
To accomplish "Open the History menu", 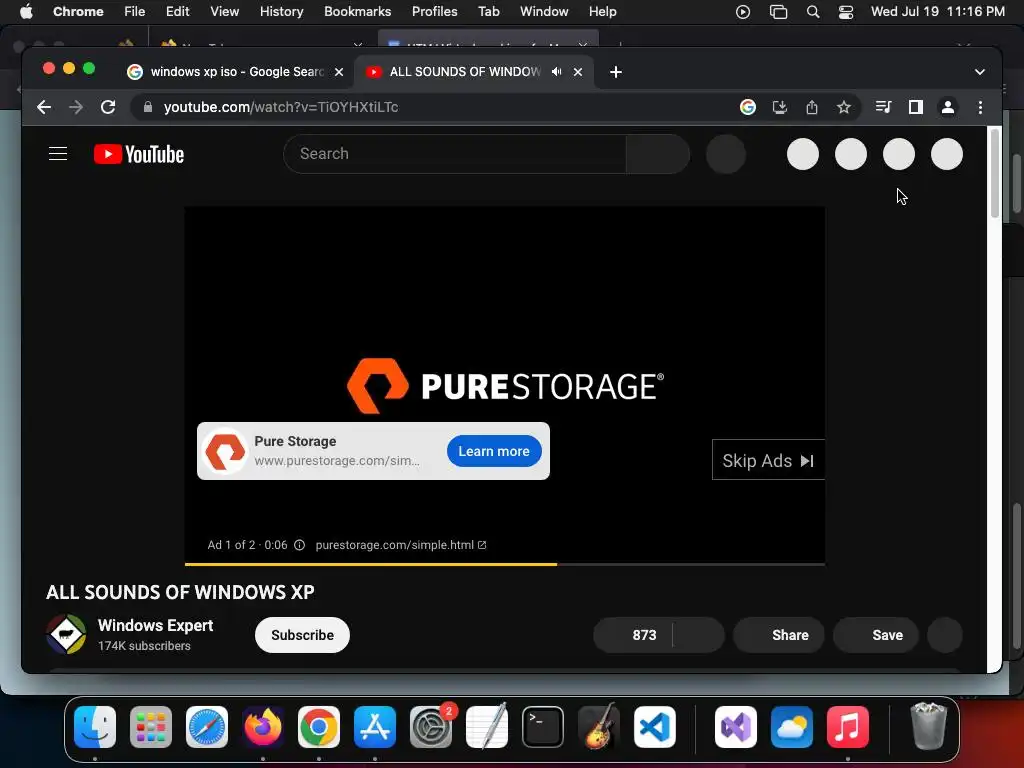I will click(x=281, y=11).
